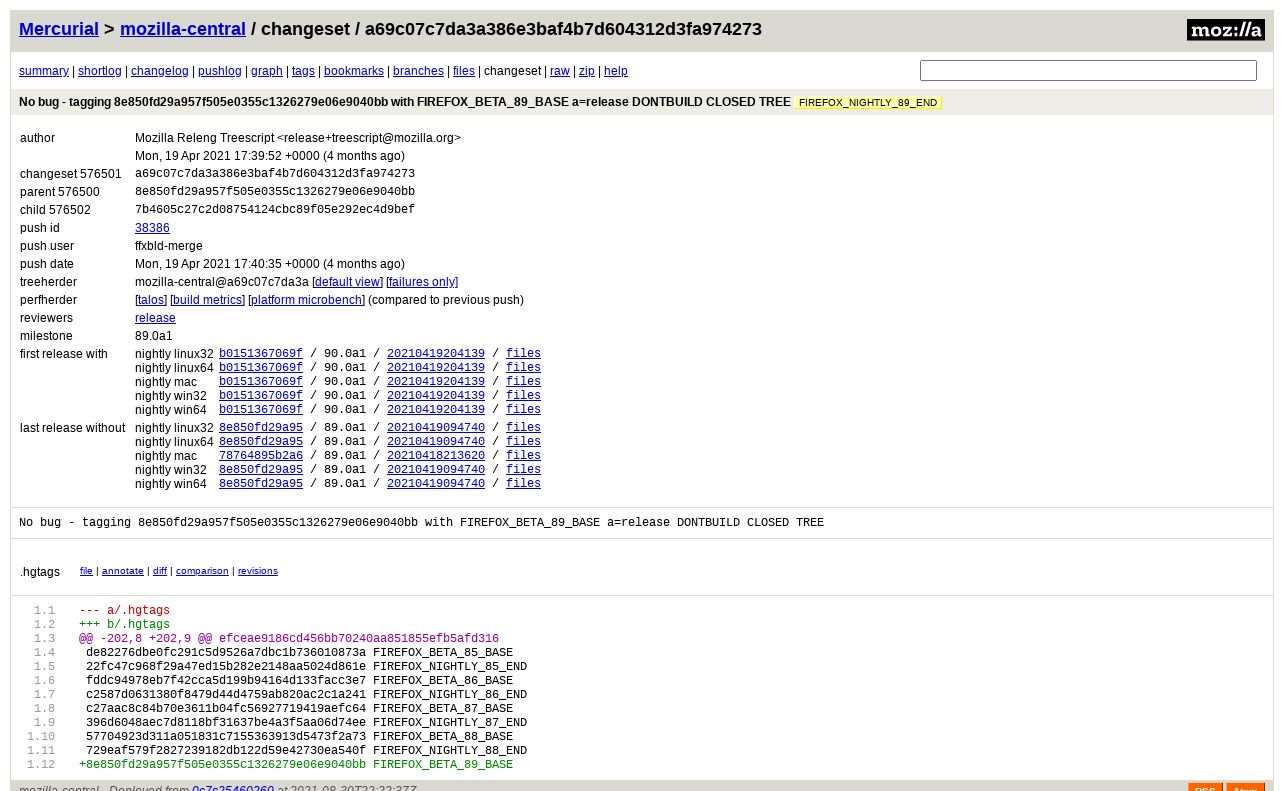View the .hgtags diff
1284x791 pixels.
pyautogui.click(x=160, y=571)
